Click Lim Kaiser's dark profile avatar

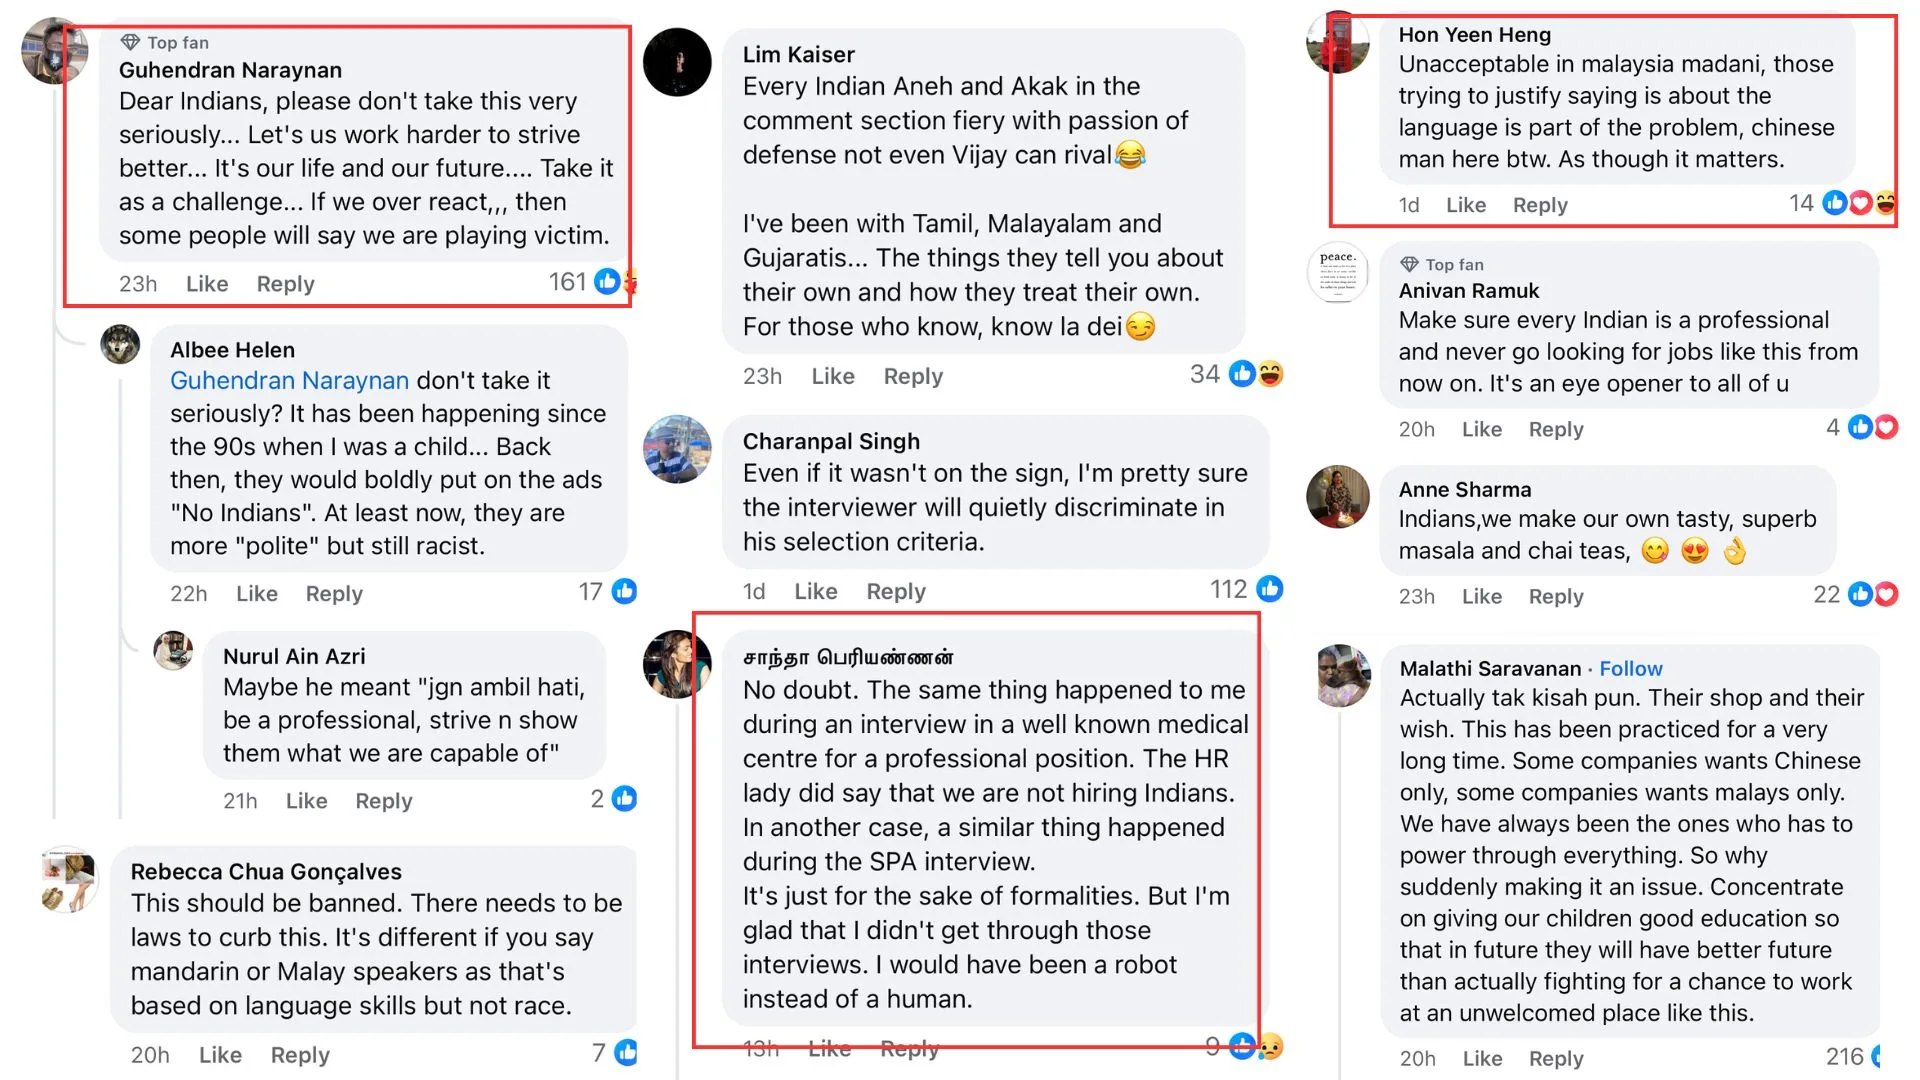(x=677, y=62)
